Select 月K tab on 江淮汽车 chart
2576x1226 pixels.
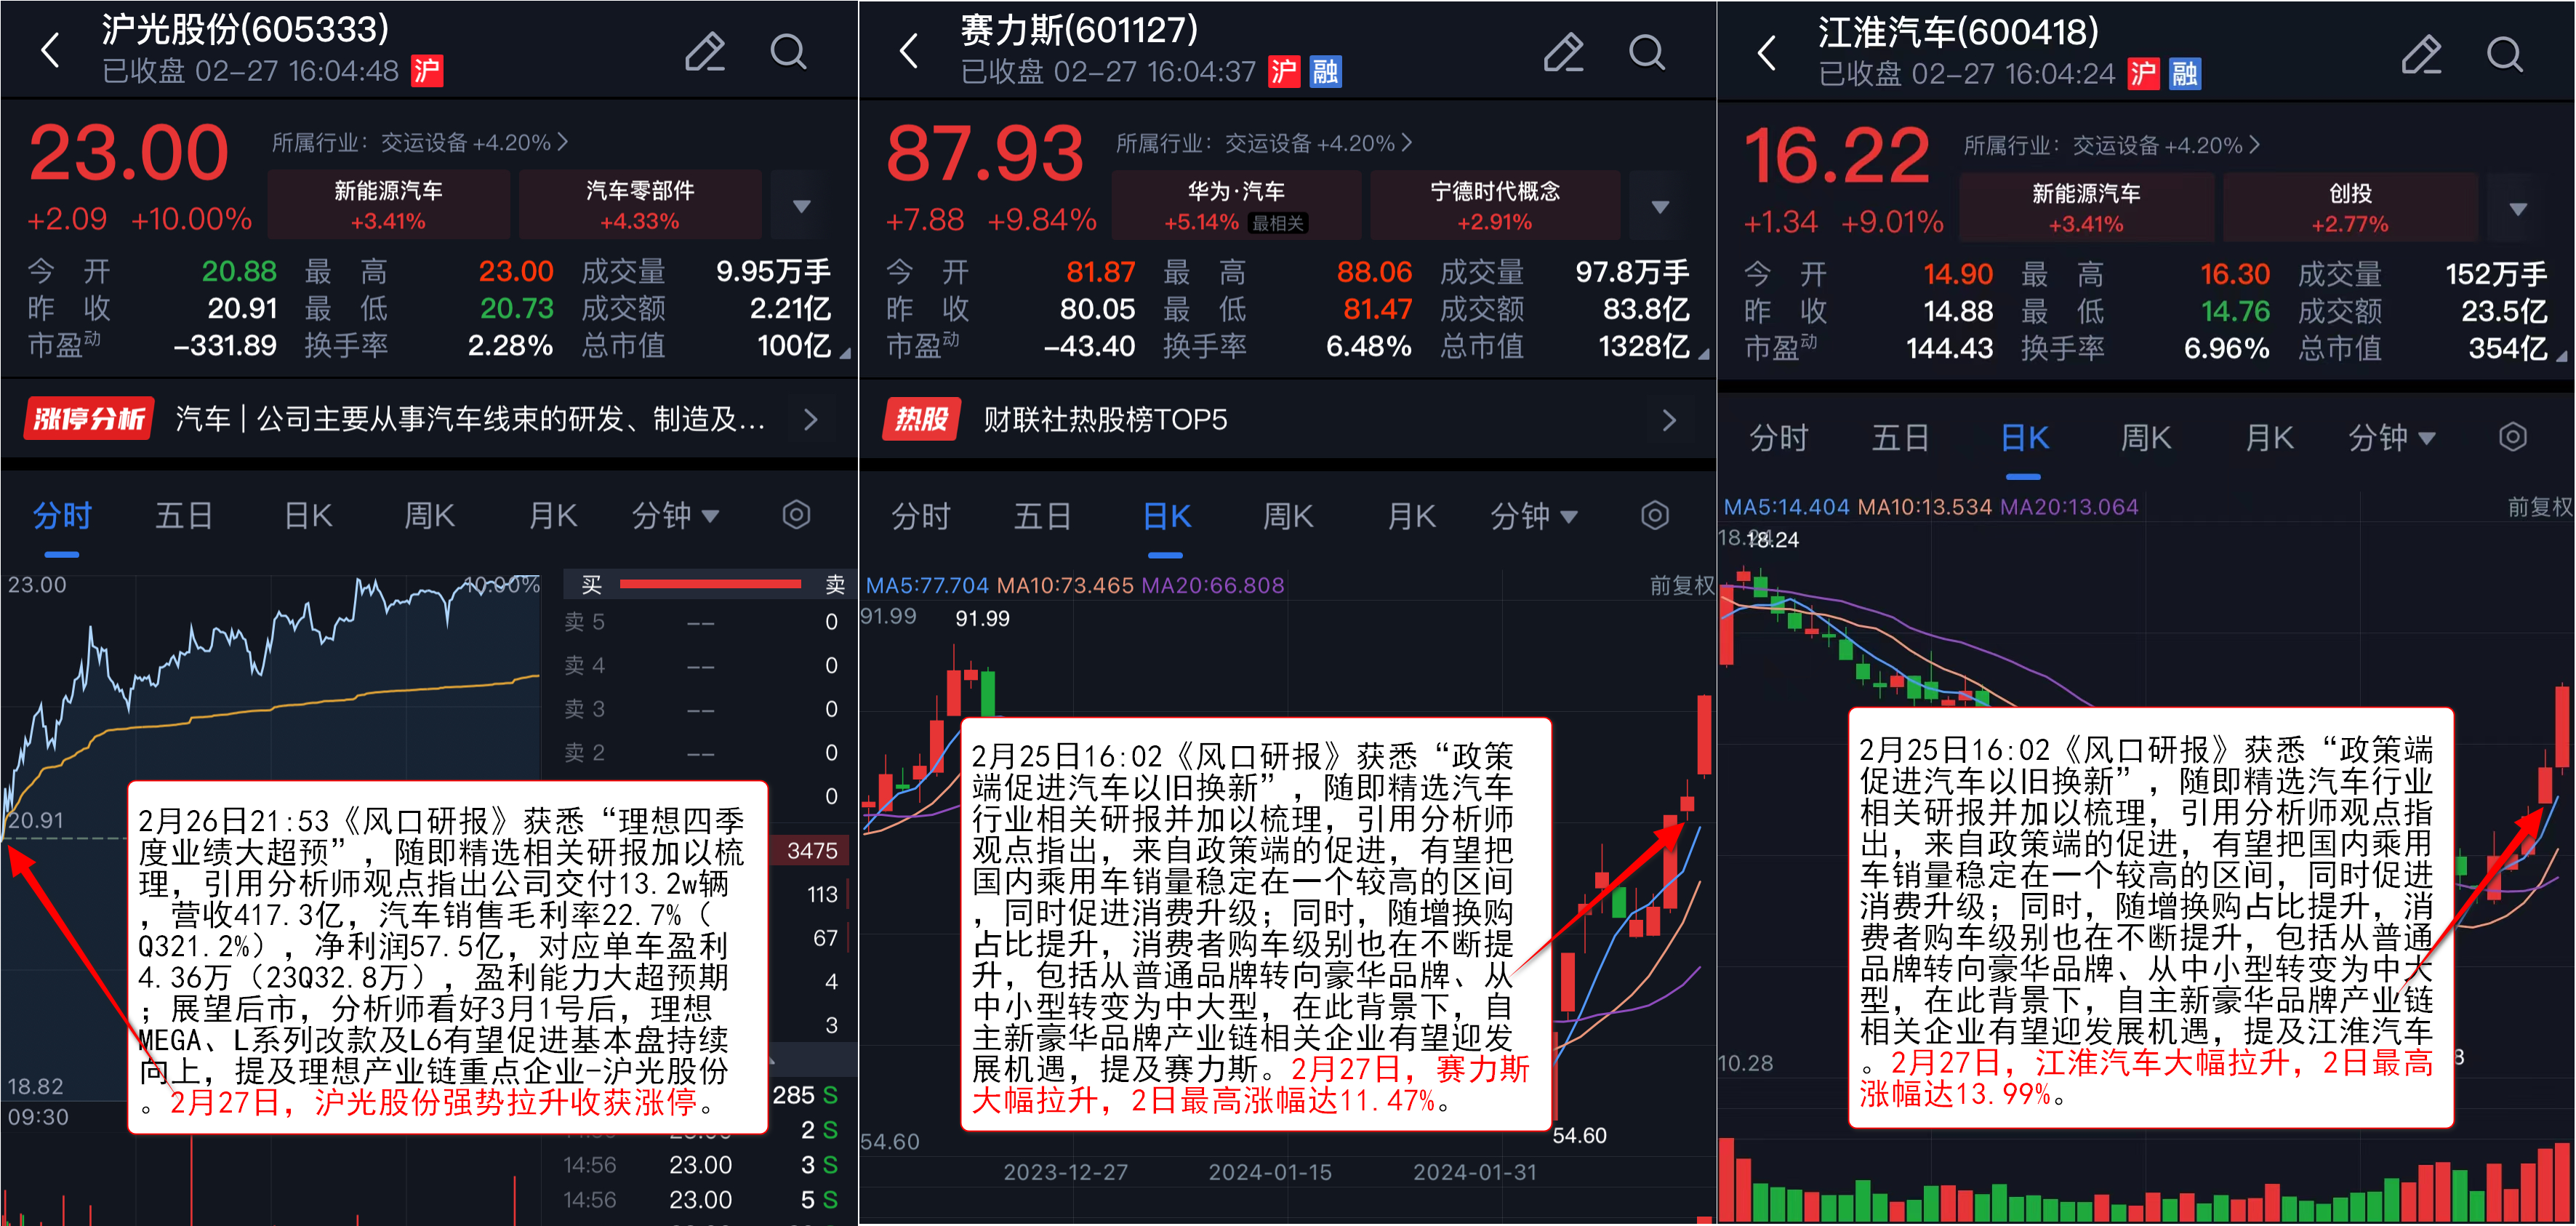pos(2269,438)
